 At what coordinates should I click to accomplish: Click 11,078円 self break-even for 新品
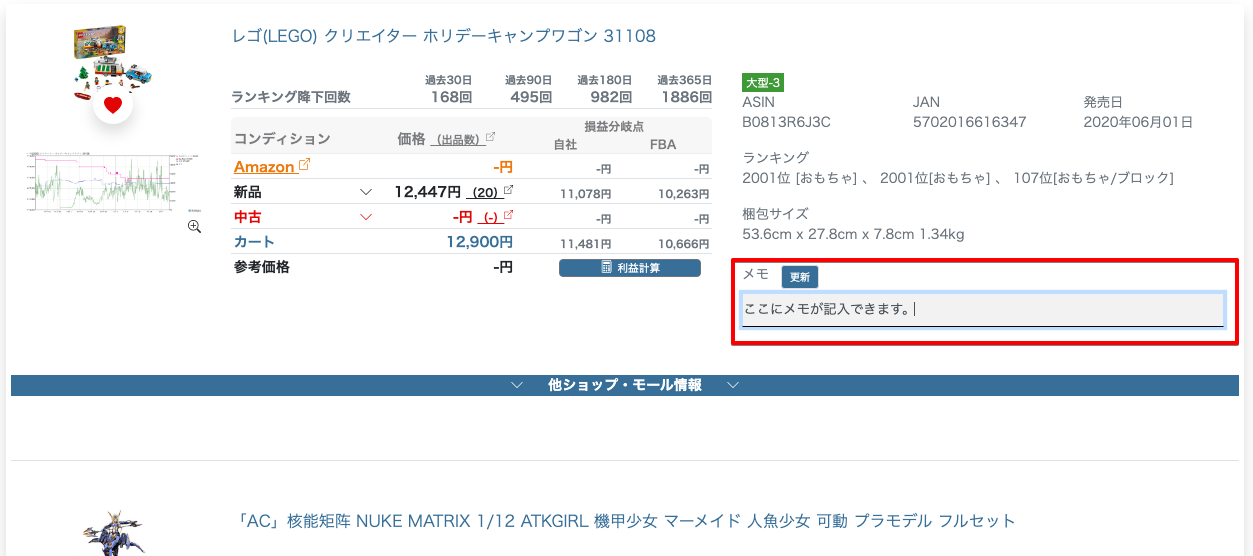pyautogui.click(x=586, y=193)
